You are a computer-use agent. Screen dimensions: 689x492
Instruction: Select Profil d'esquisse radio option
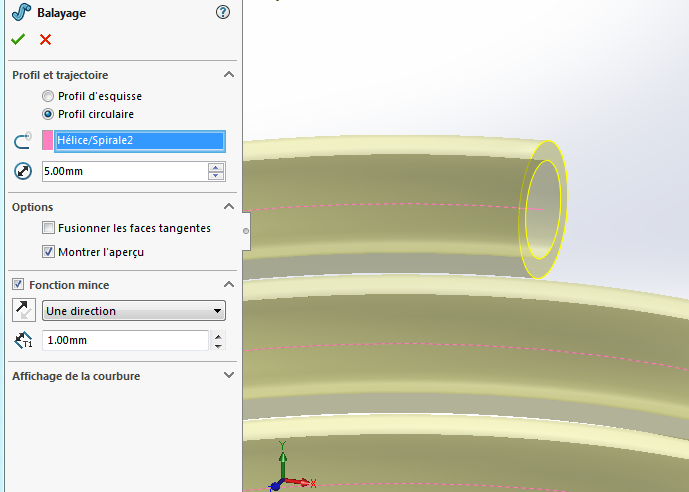click(x=48, y=96)
